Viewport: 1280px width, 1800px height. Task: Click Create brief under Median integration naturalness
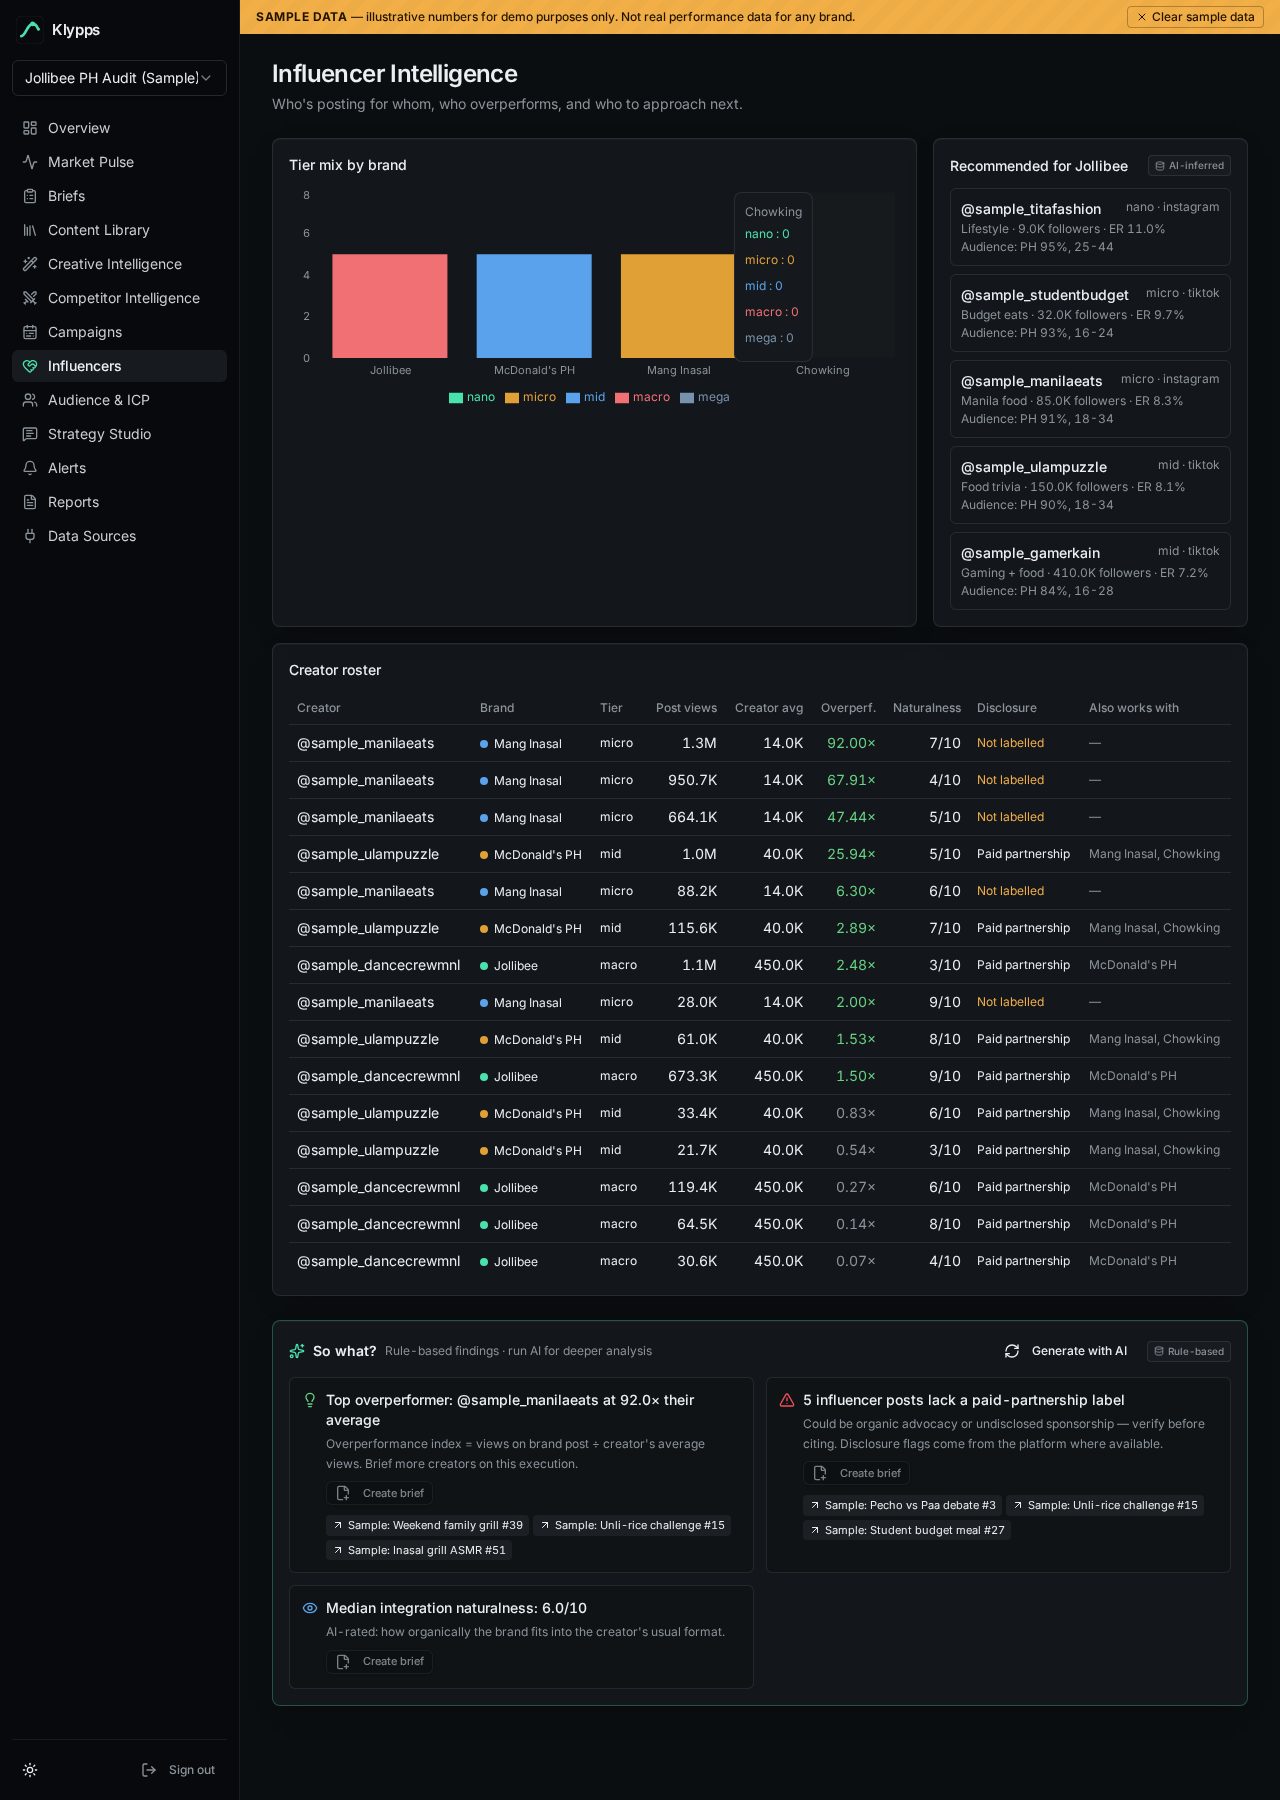380,1661
